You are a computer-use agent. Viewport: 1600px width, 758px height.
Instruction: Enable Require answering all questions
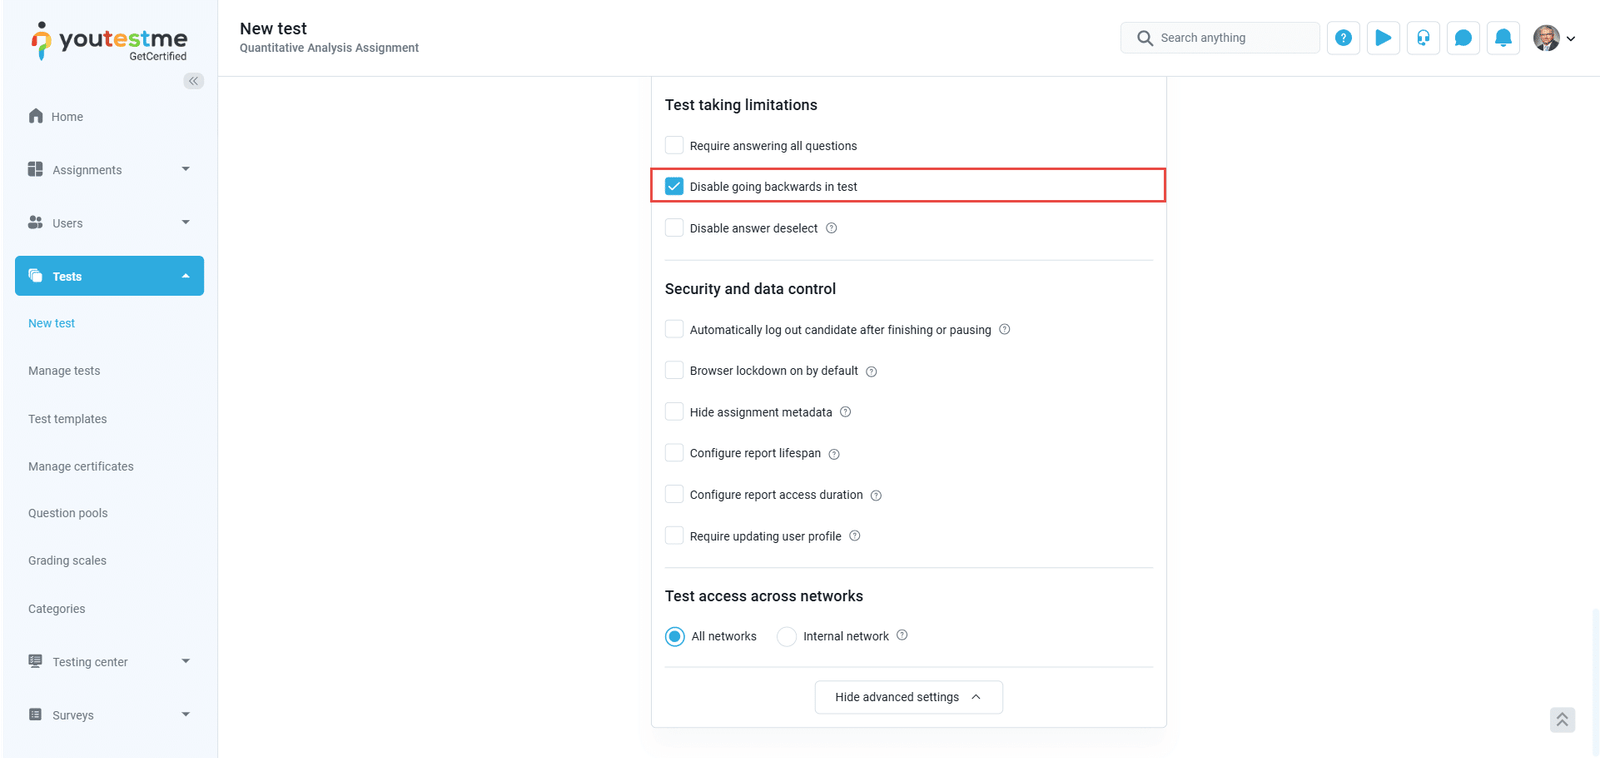coord(675,145)
